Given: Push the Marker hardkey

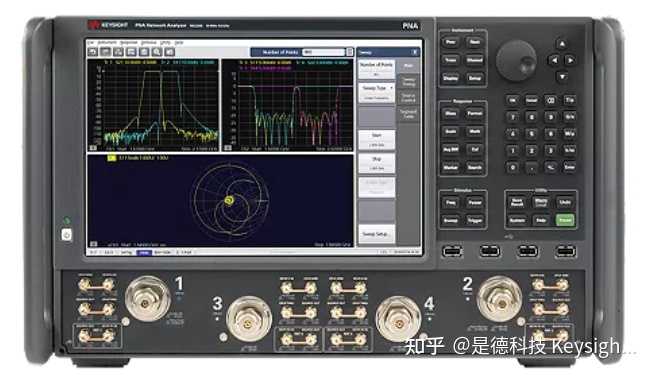Looking at the screenshot, I should [x=450, y=167].
